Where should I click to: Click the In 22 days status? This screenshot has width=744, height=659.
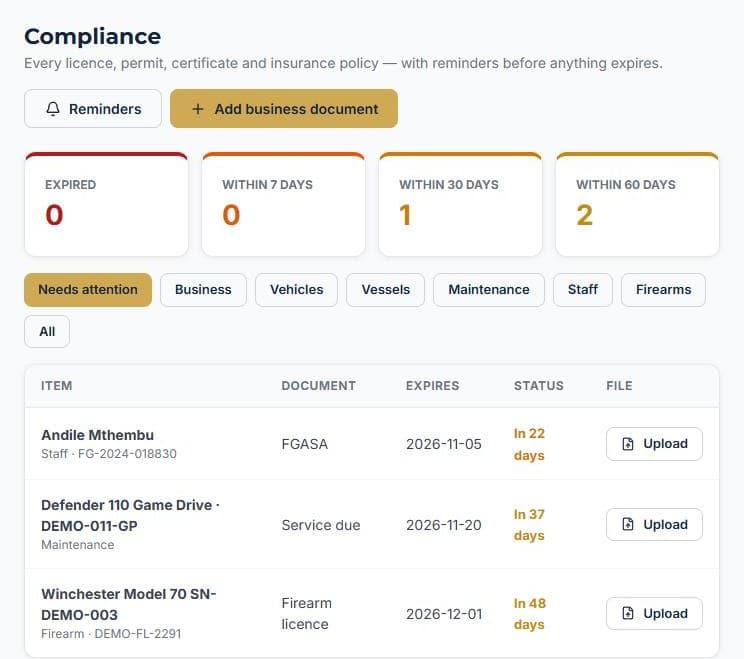(x=529, y=444)
